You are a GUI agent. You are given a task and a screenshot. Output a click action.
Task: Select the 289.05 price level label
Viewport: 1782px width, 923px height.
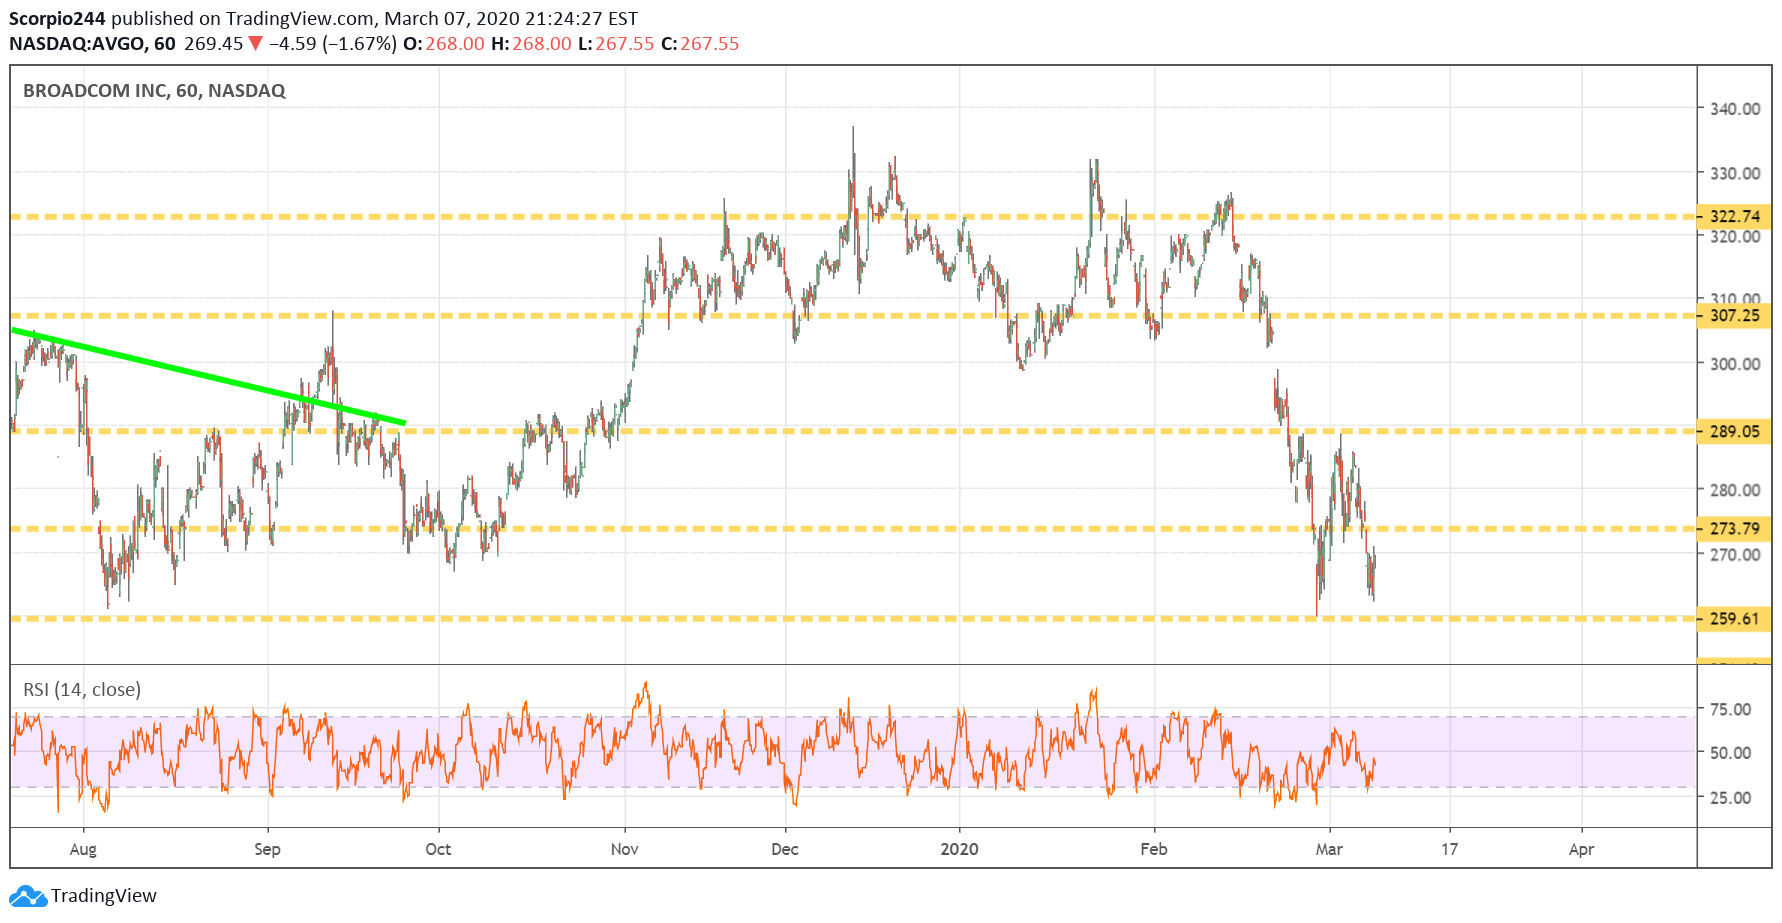click(x=1735, y=432)
